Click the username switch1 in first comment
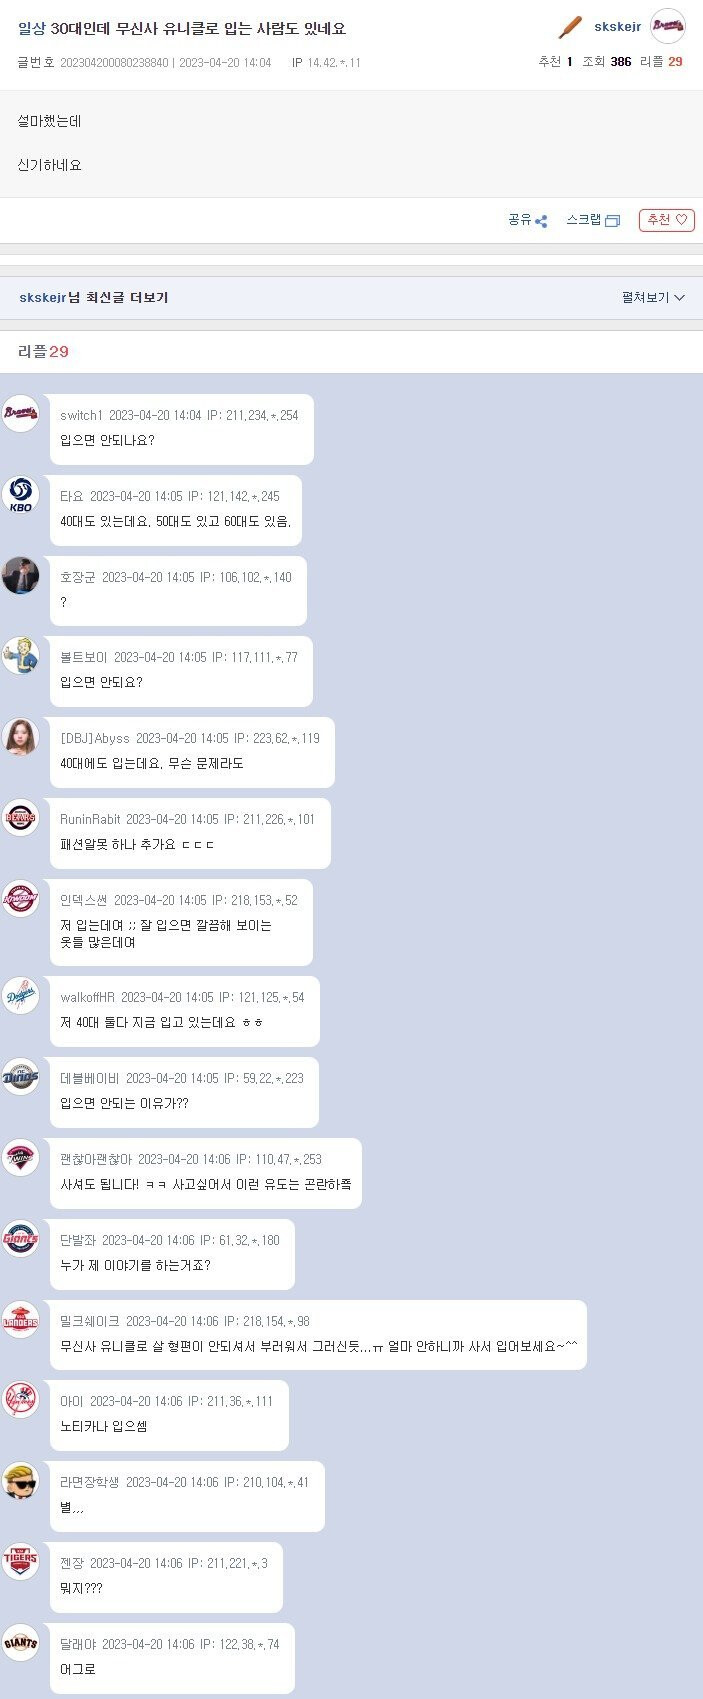The image size is (703, 1699). (x=81, y=415)
